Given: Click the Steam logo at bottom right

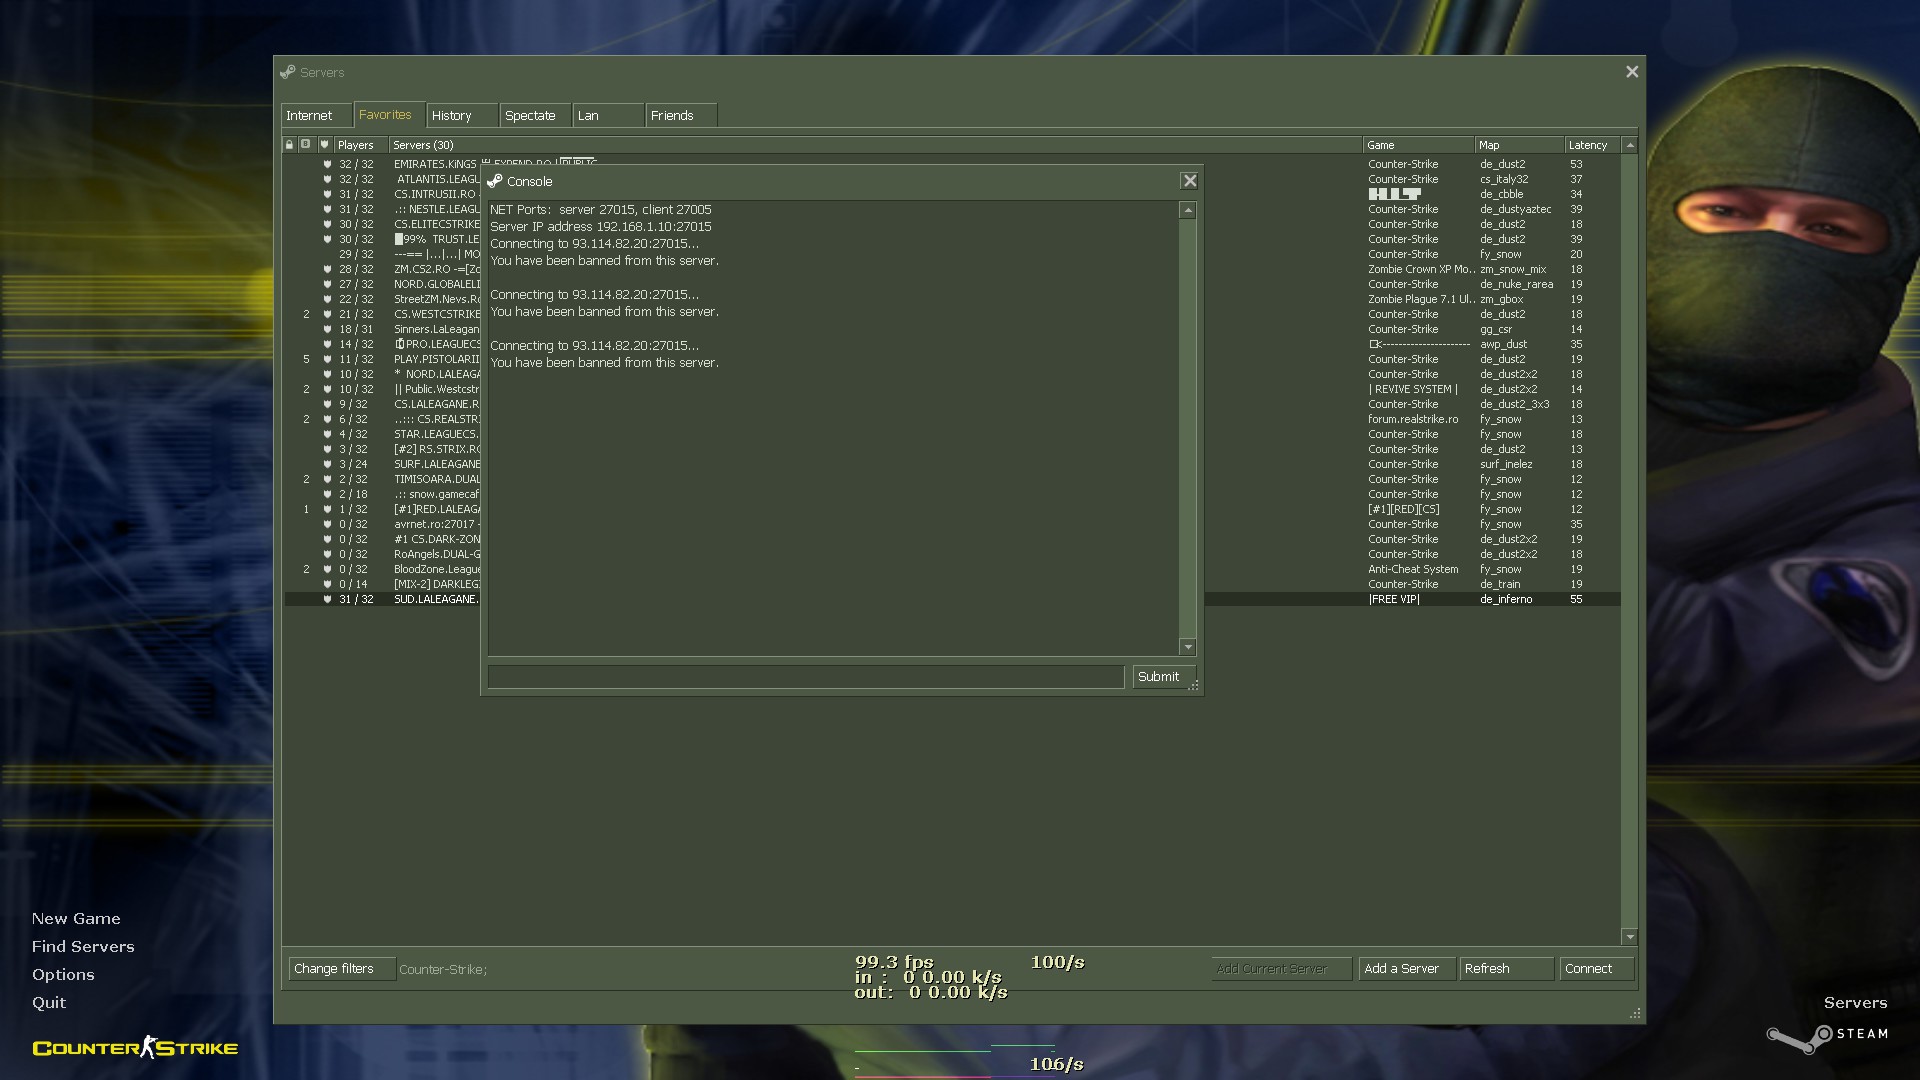Looking at the screenshot, I should pos(1826,1037).
